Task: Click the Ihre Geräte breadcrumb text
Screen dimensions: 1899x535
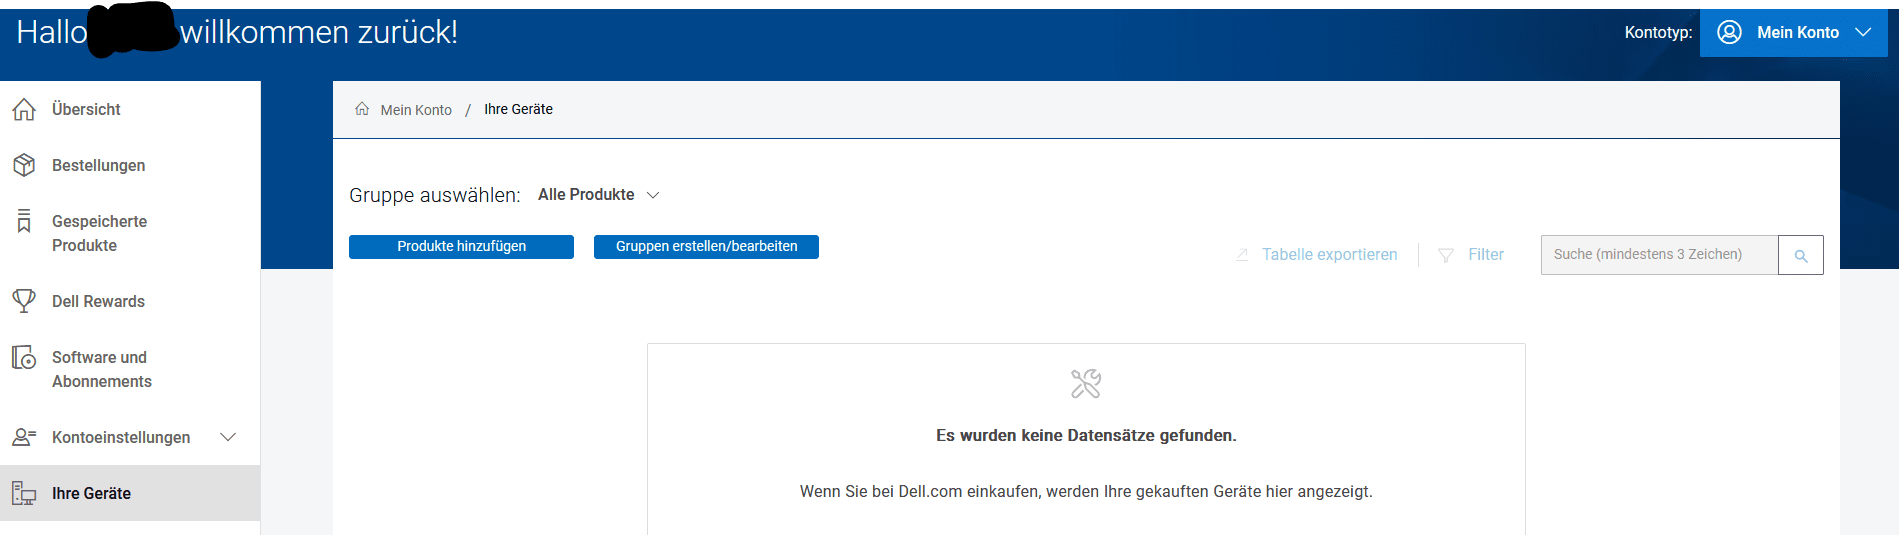Action: (x=518, y=109)
